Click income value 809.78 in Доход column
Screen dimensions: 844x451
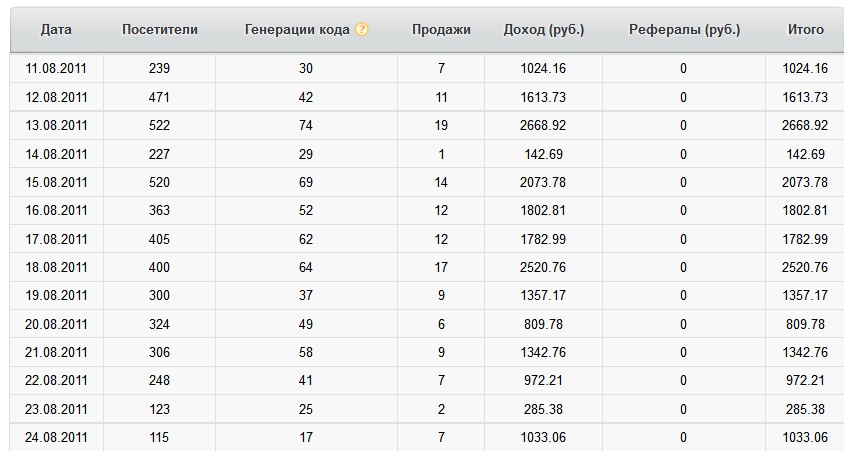coord(544,325)
